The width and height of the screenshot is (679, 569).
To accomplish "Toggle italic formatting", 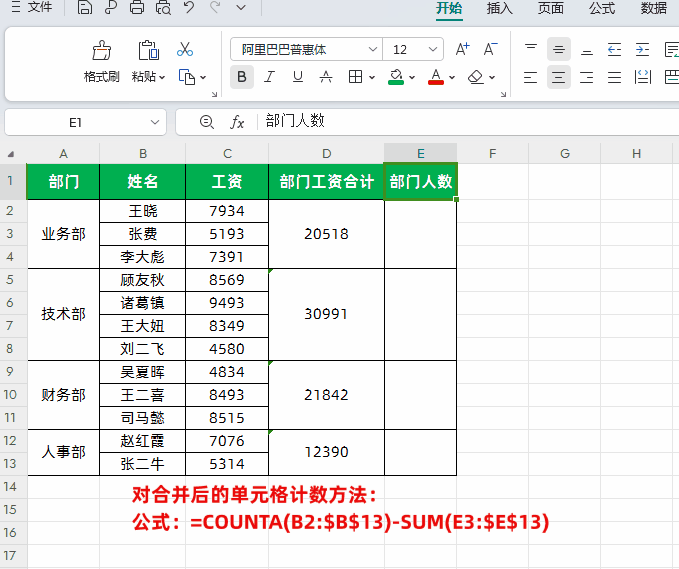I will click(x=269, y=77).
